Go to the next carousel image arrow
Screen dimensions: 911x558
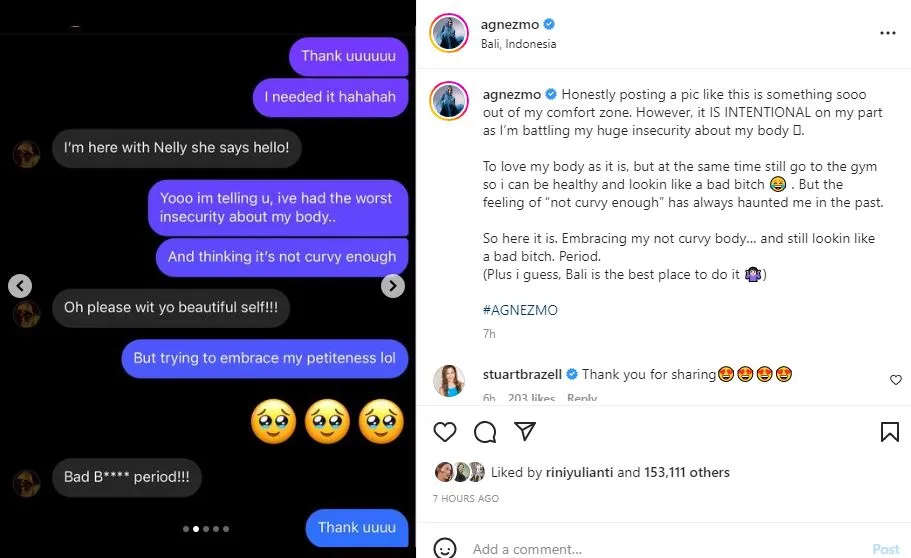pos(393,285)
